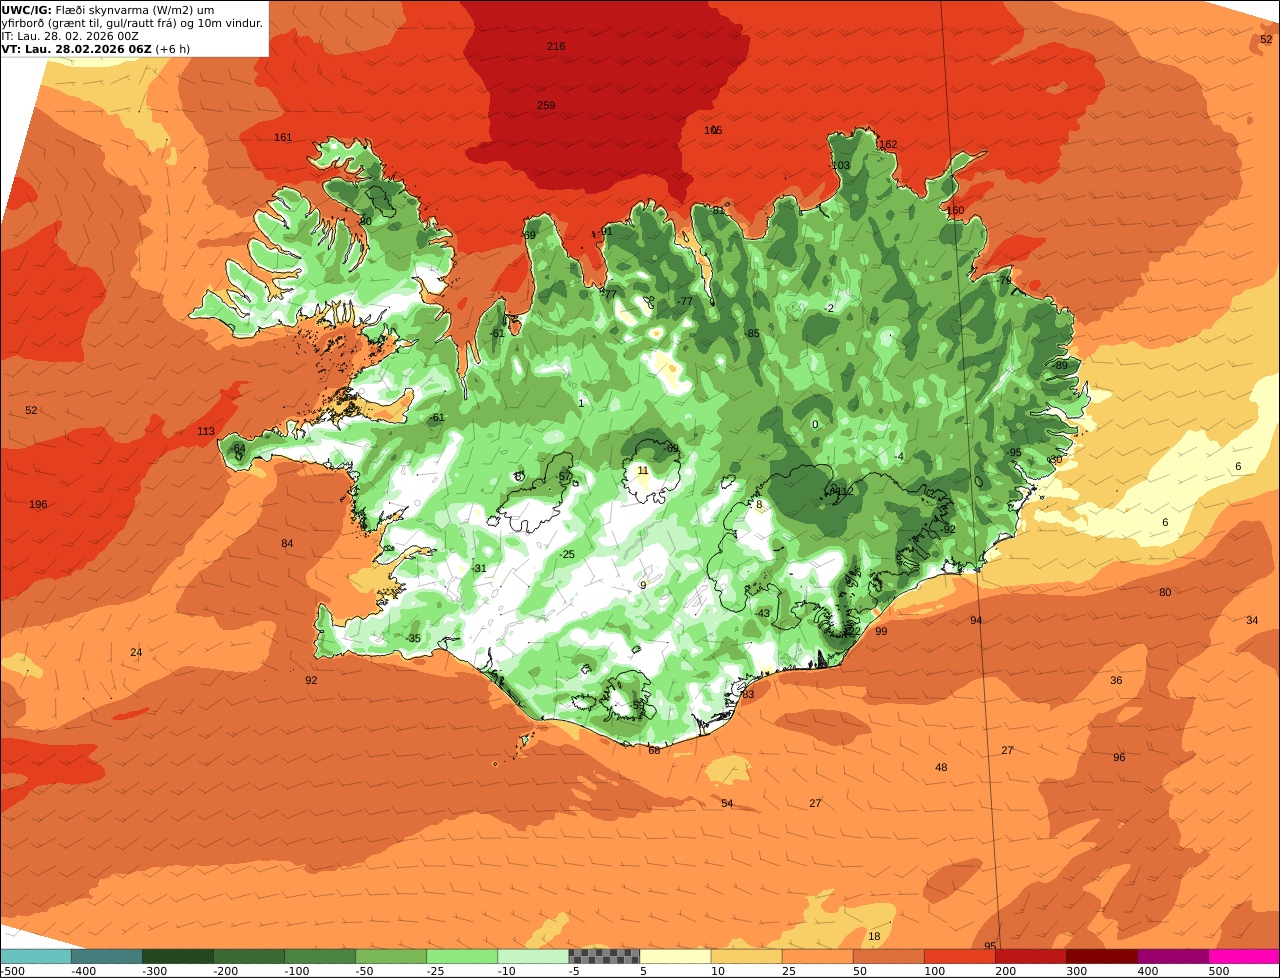Click the red-orange swatch between 100 and 200
The image size is (1280, 978).
pos(959,956)
